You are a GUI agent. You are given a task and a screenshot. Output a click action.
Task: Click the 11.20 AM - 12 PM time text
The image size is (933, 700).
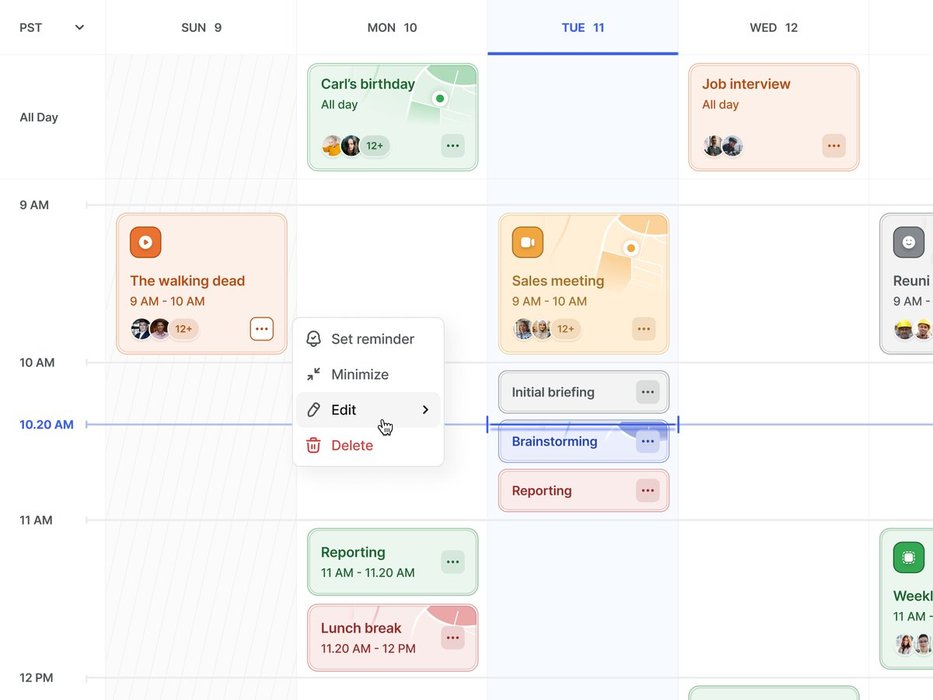click(368, 649)
